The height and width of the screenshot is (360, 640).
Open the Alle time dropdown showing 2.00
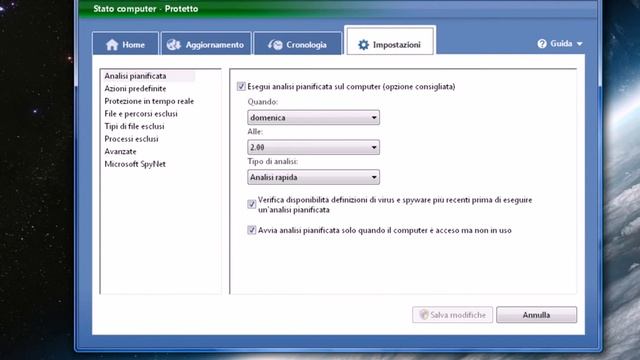[313, 147]
